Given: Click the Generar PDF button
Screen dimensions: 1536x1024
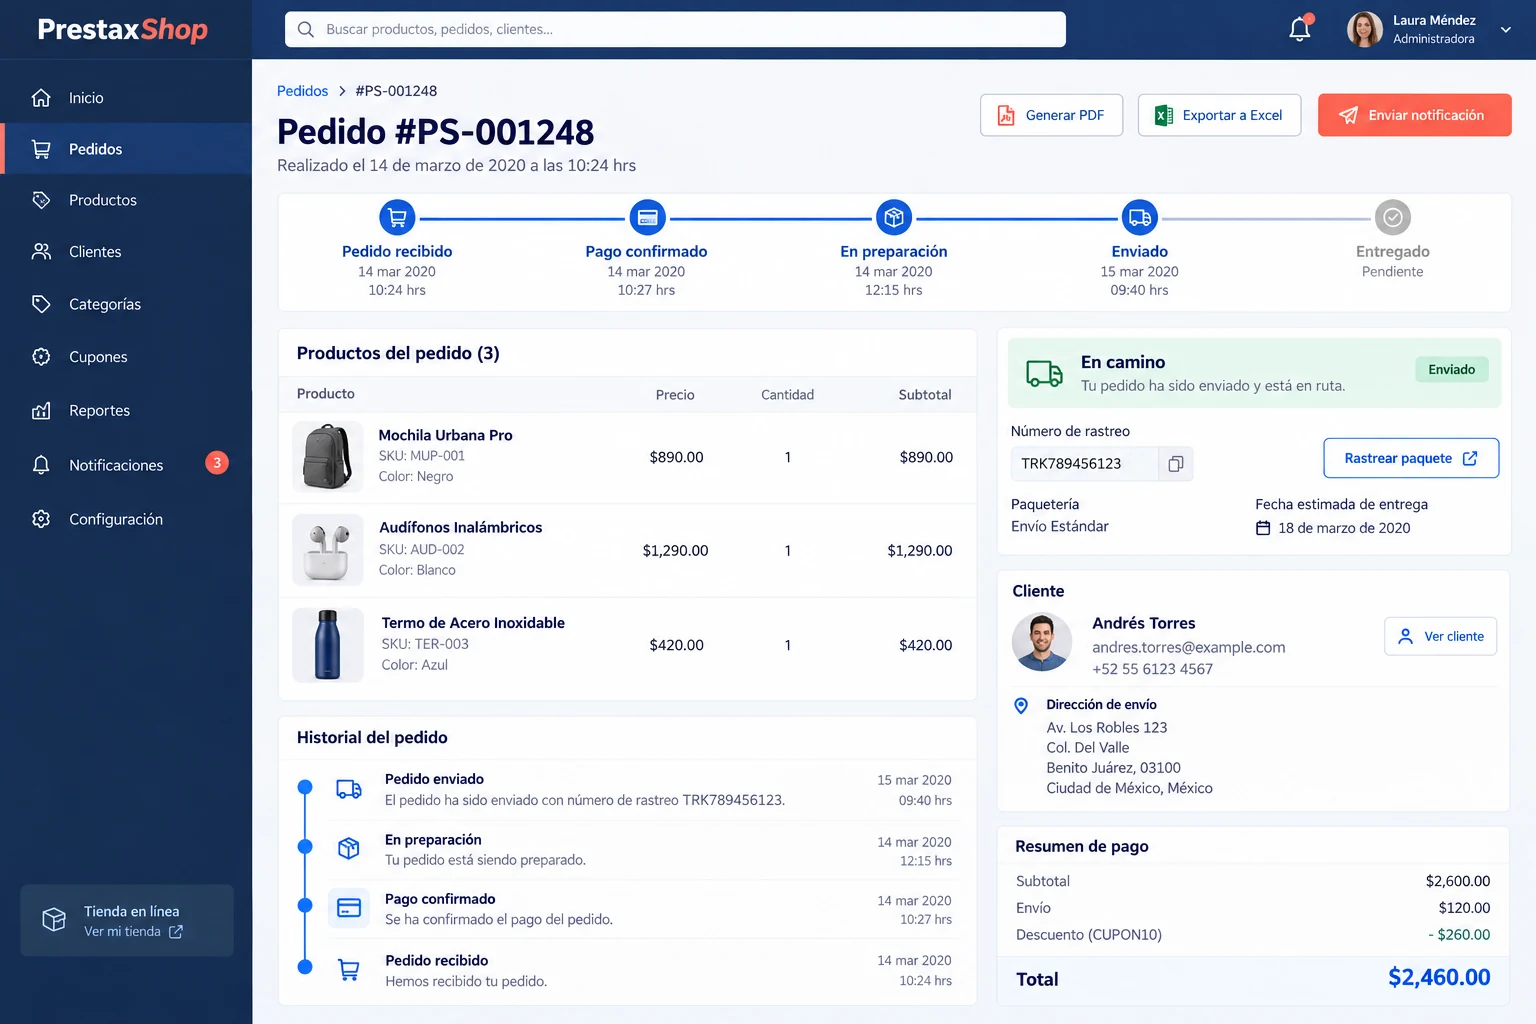Looking at the screenshot, I should pyautogui.click(x=1051, y=115).
